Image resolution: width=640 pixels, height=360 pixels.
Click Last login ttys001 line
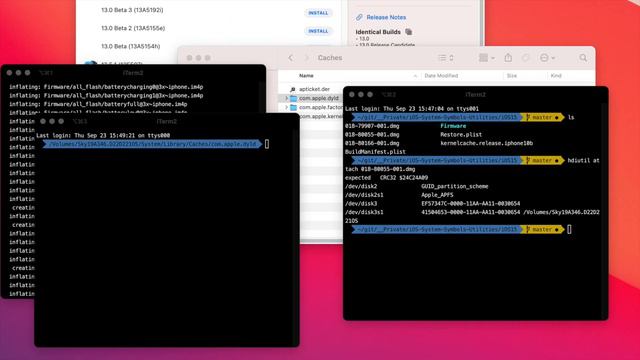(411, 109)
